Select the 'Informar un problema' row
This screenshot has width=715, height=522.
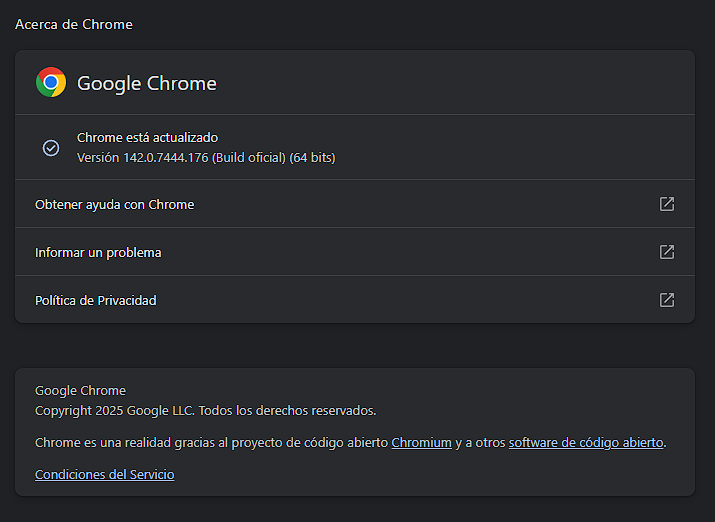[x=98, y=252]
